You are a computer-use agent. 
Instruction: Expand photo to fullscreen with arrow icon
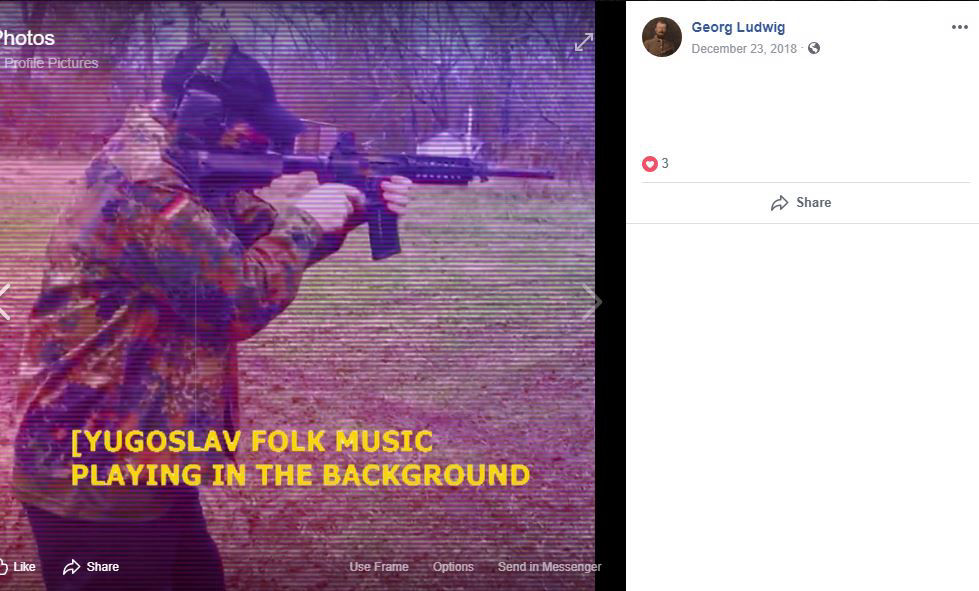[x=584, y=42]
